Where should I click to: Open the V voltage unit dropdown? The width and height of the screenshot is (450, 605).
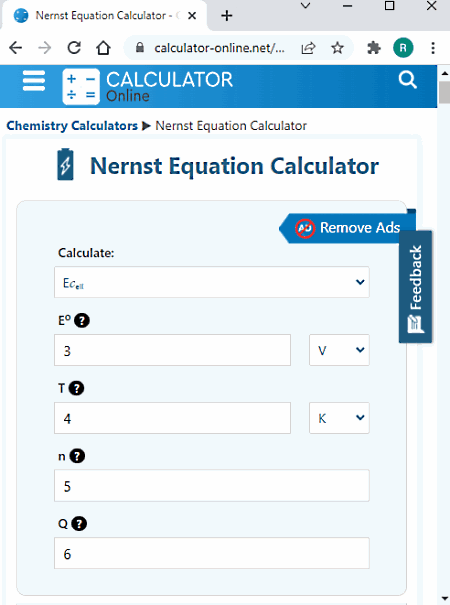coord(339,350)
